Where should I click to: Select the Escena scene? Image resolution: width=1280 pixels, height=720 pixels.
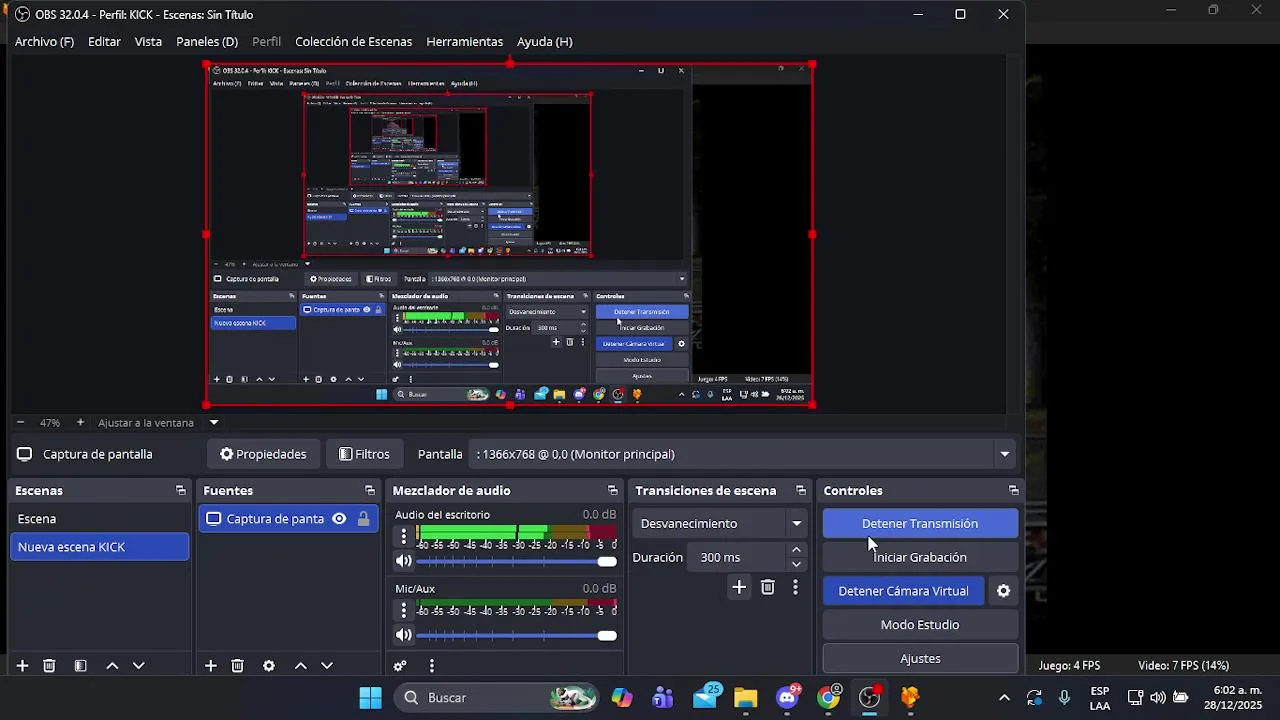point(99,519)
